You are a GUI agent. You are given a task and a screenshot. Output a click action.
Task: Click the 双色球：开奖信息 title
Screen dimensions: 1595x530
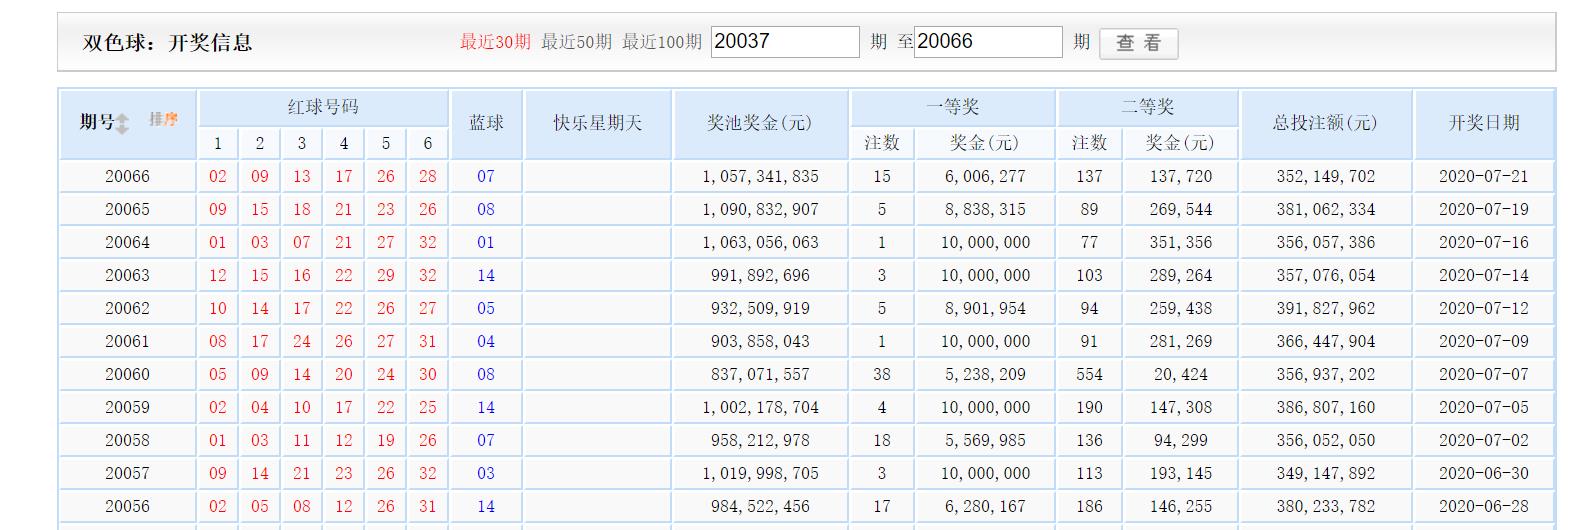click(x=167, y=43)
